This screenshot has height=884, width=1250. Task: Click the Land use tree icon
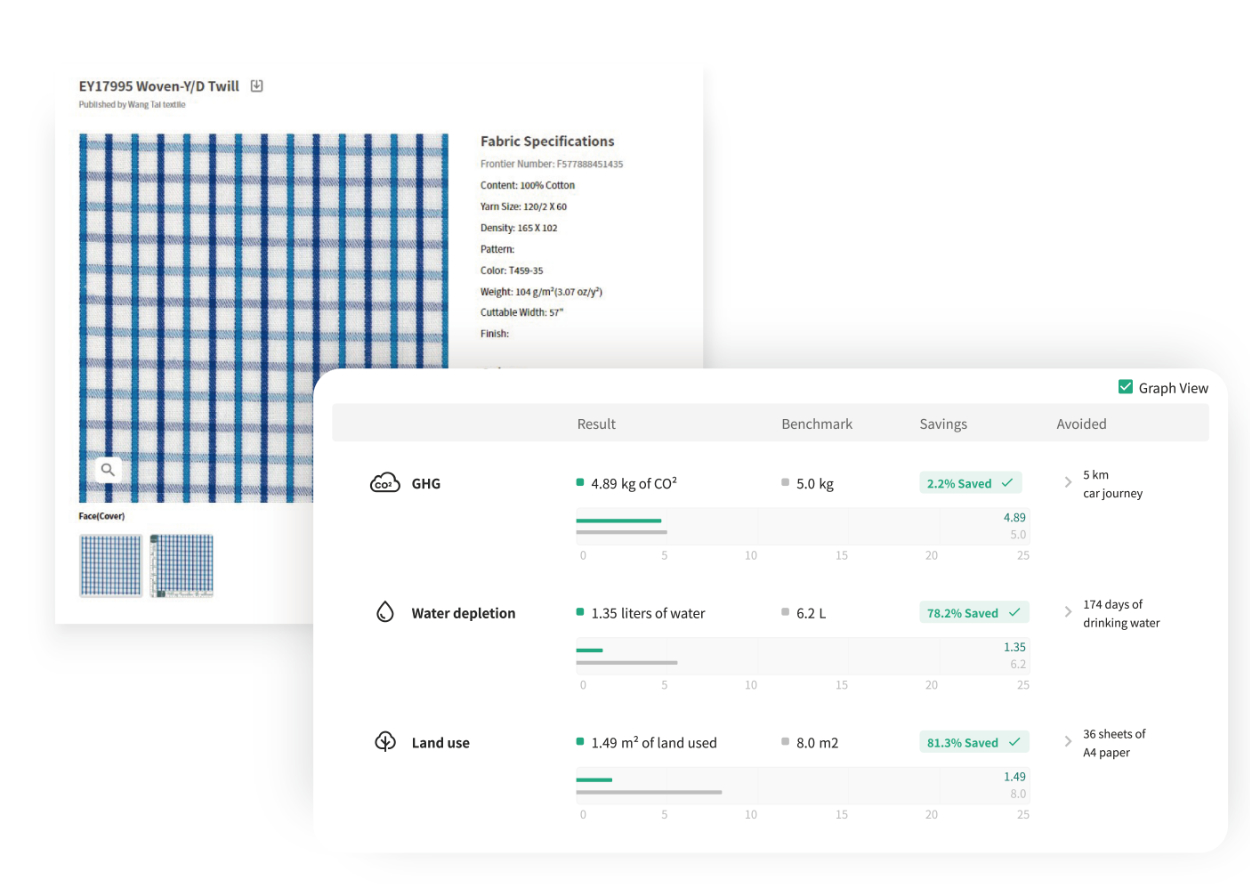[385, 742]
